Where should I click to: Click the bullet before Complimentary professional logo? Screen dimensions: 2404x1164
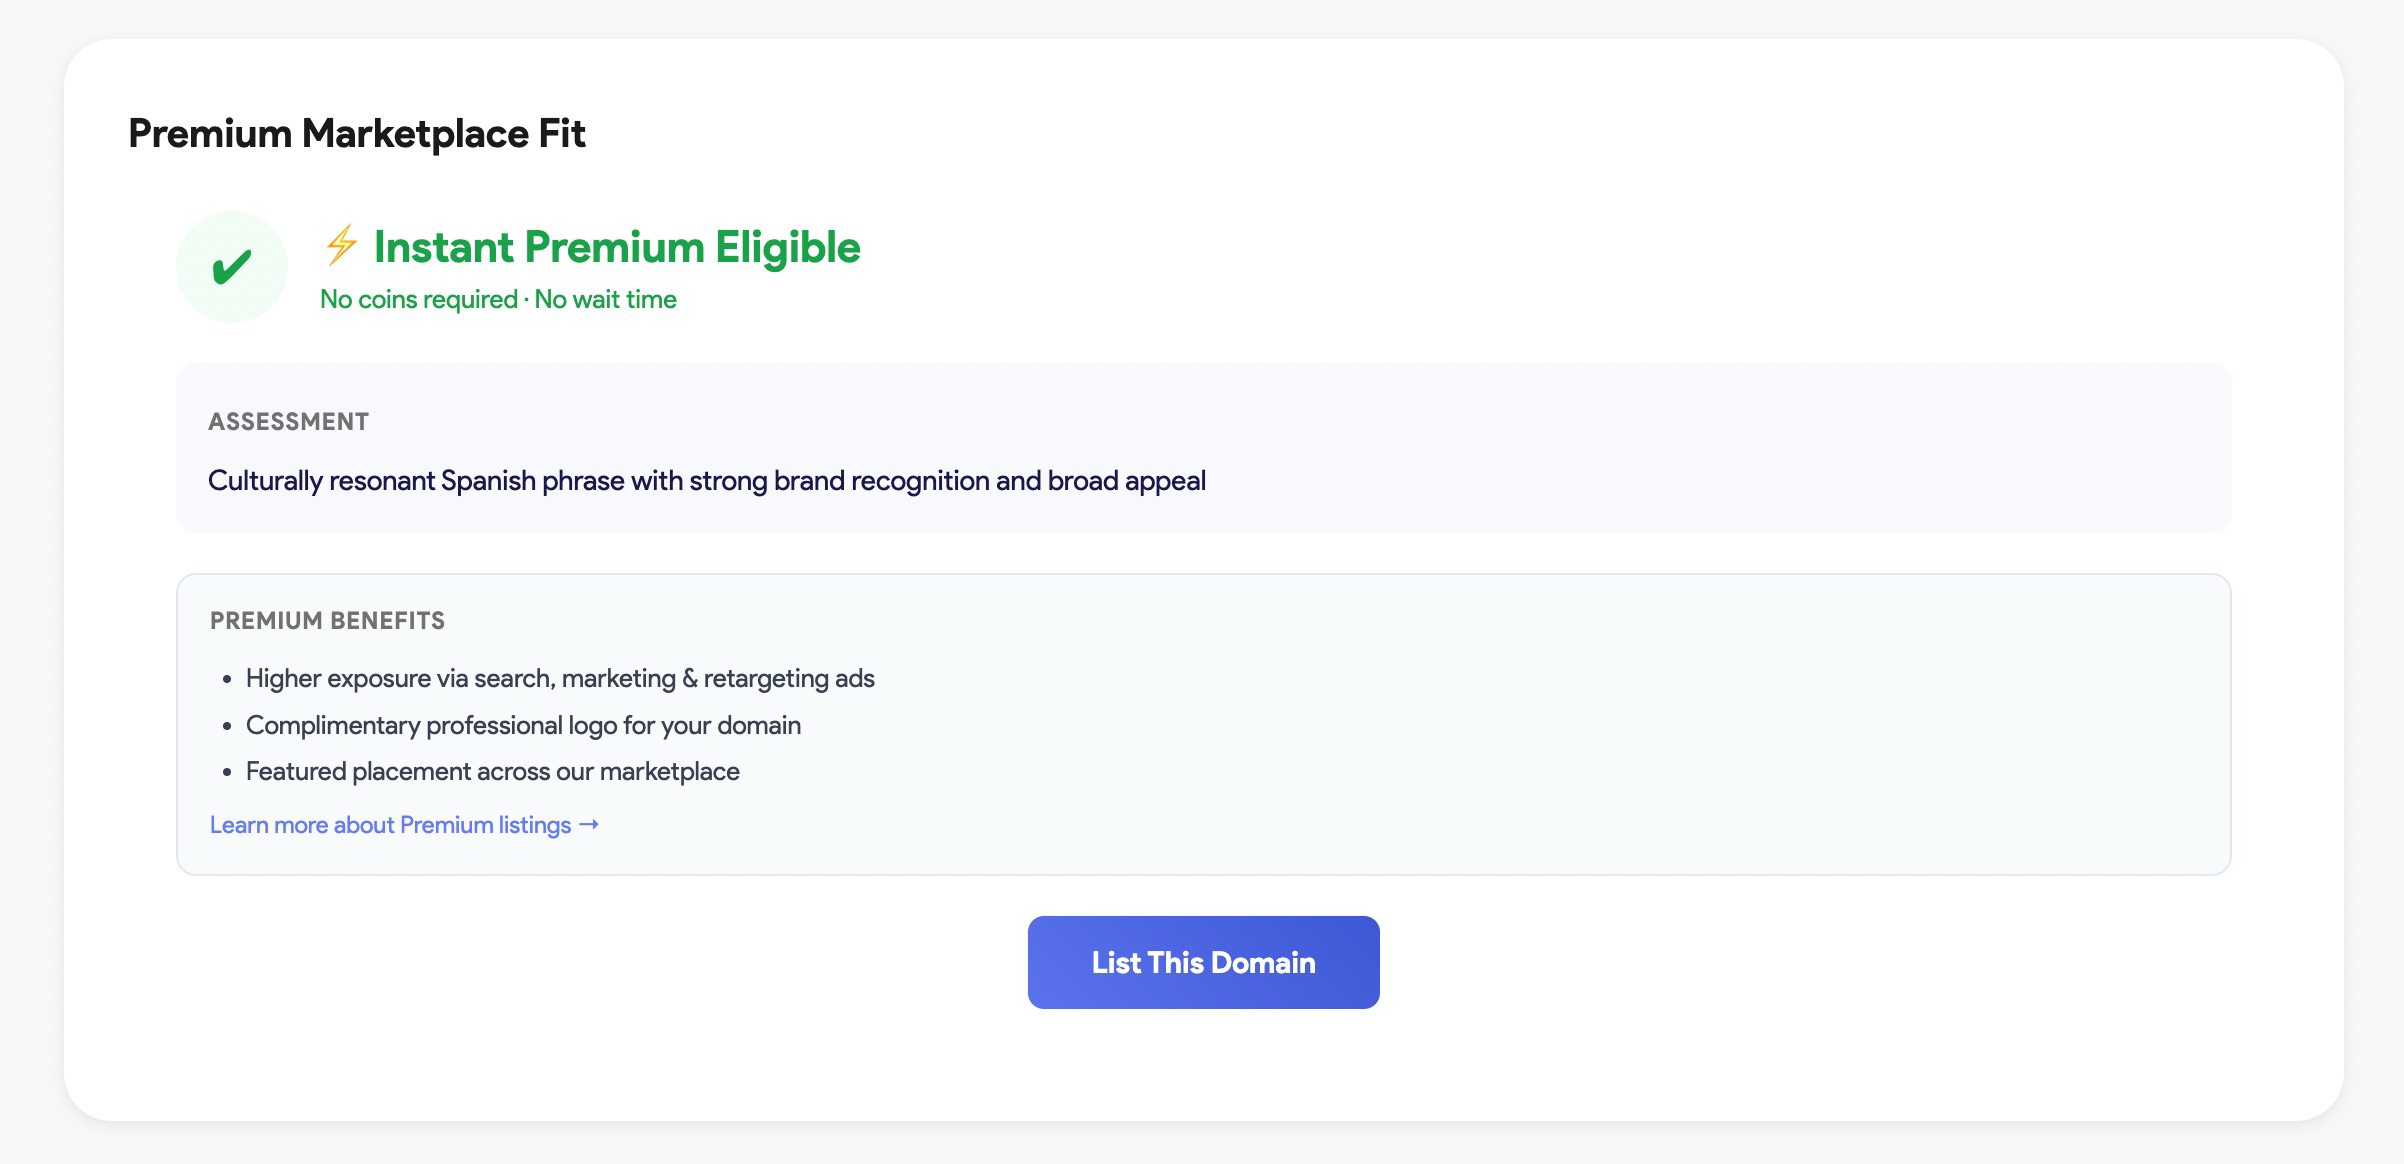point(227,726)
